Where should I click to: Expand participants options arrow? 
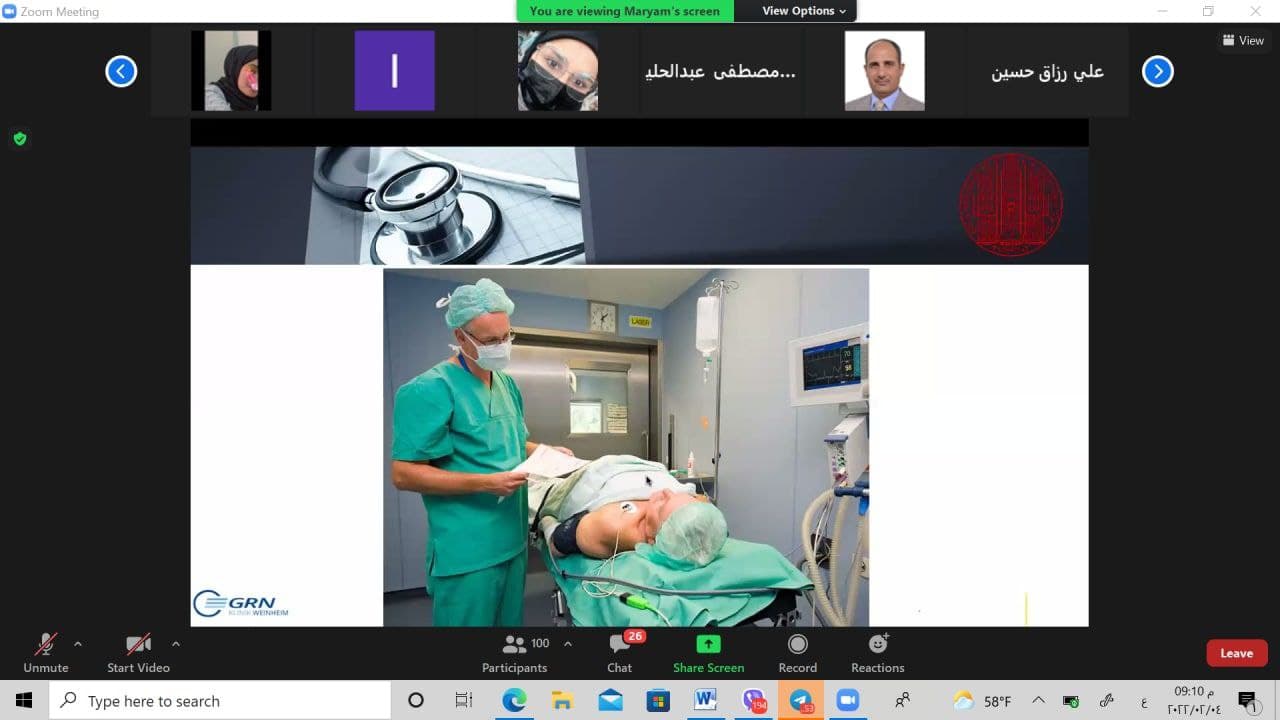point(568,644)
